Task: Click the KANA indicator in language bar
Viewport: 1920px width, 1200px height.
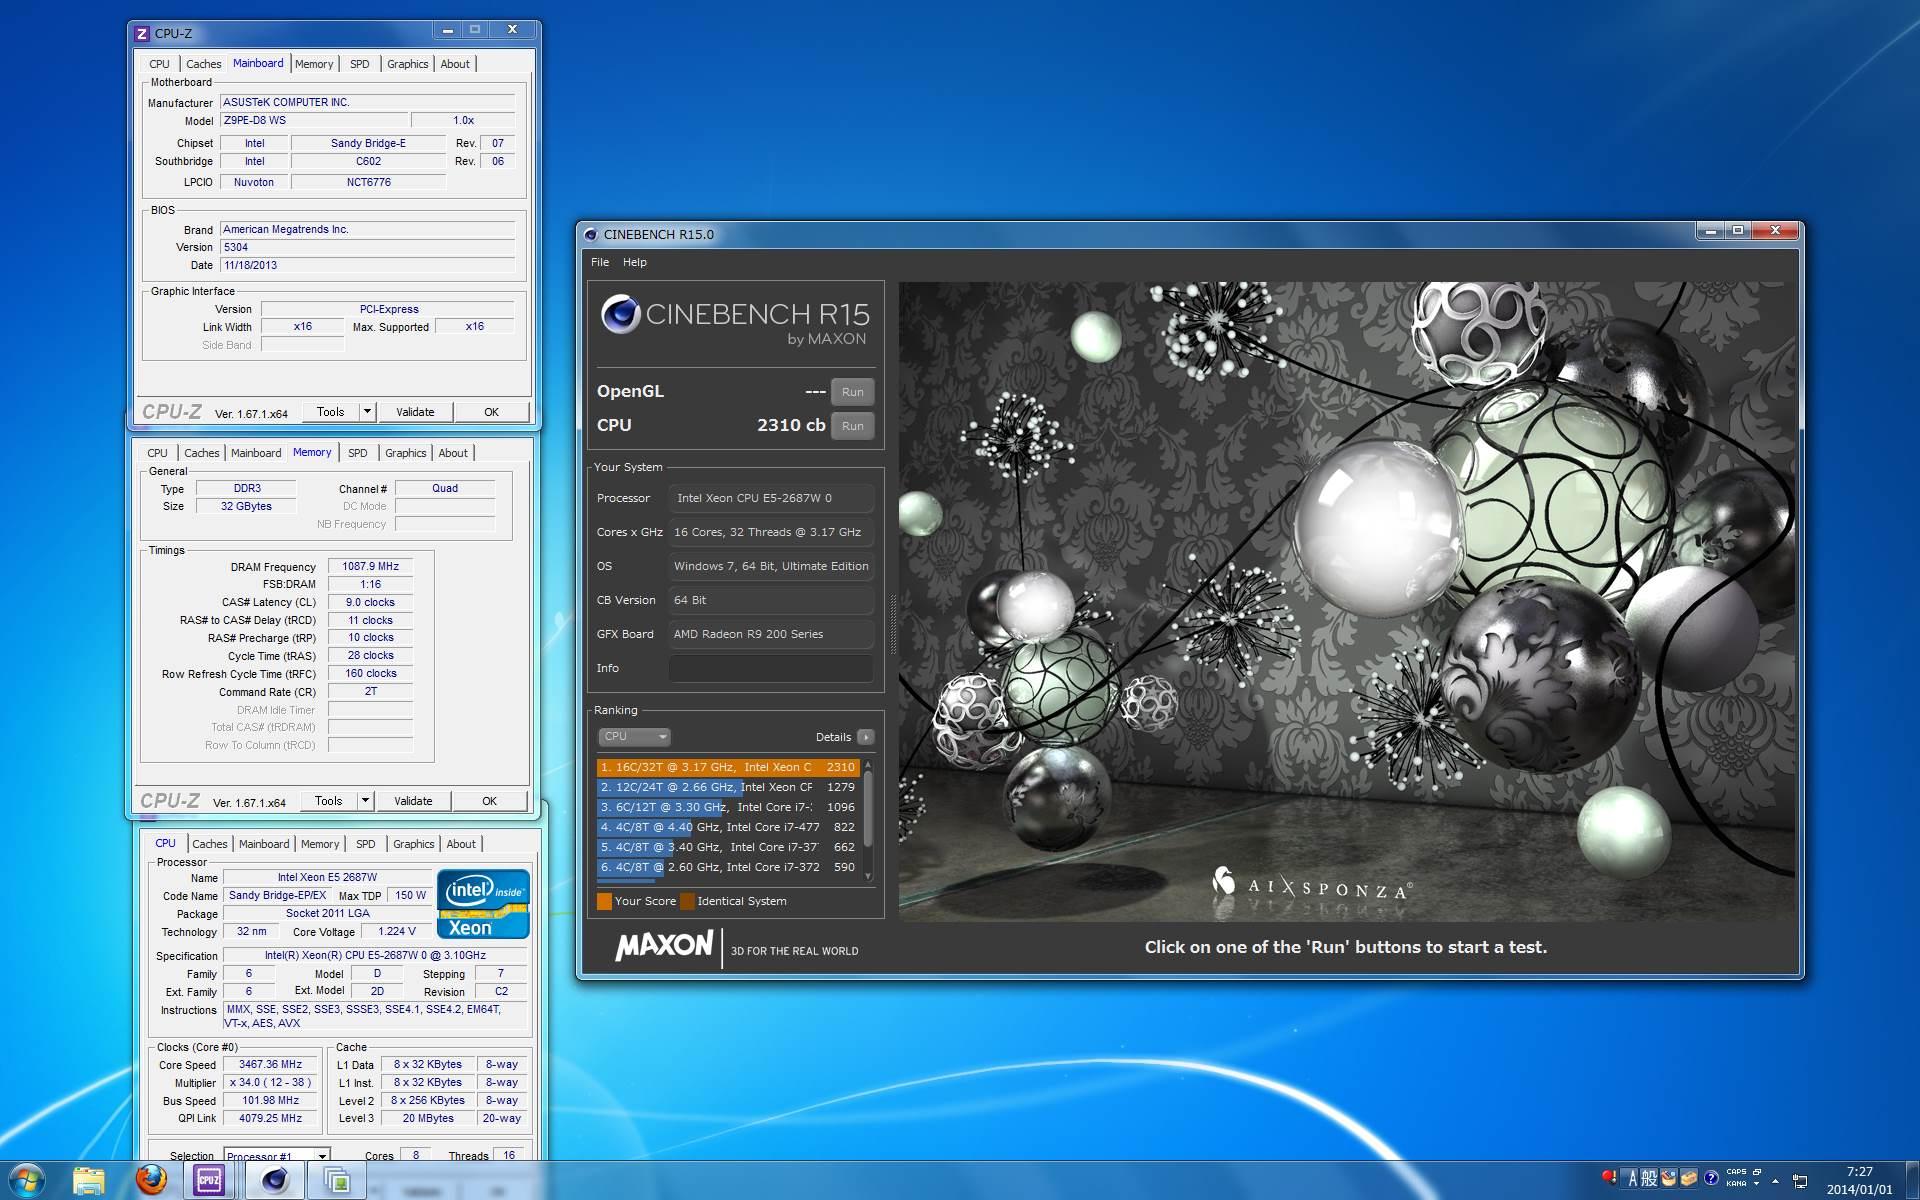Action: pos(1736,1184)
